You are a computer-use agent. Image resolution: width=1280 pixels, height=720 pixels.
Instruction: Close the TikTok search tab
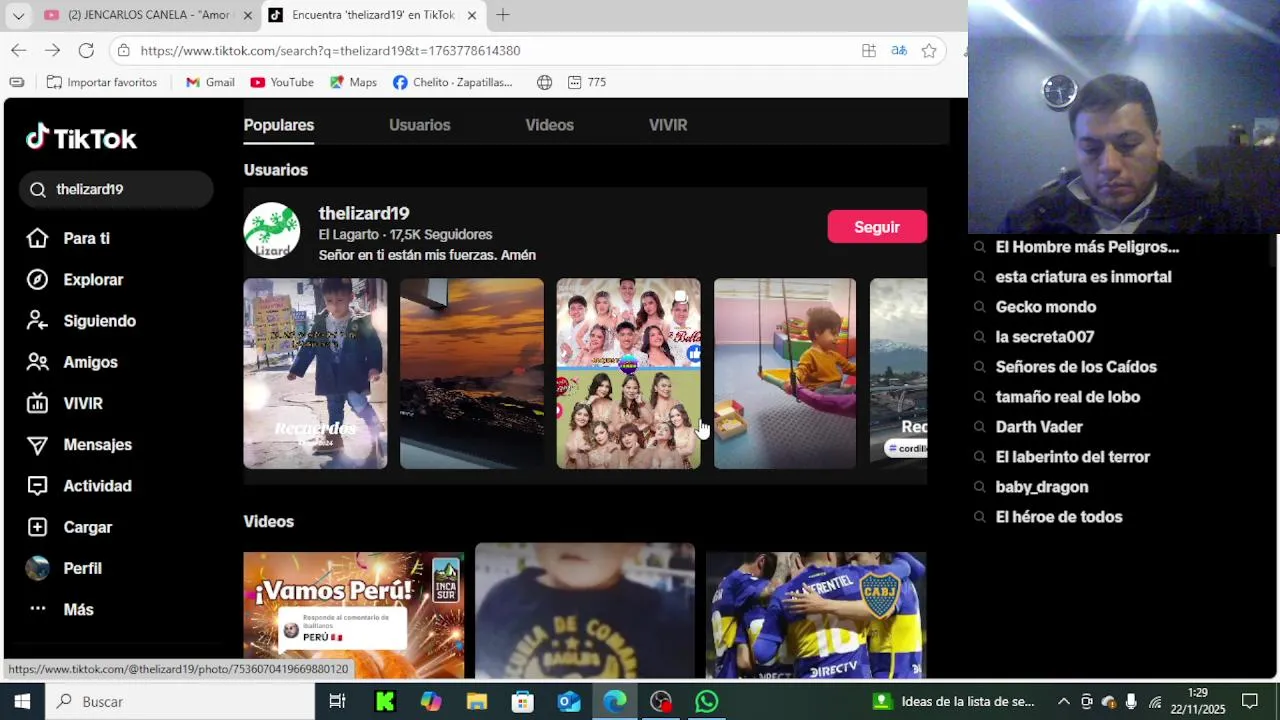[472, 15]
